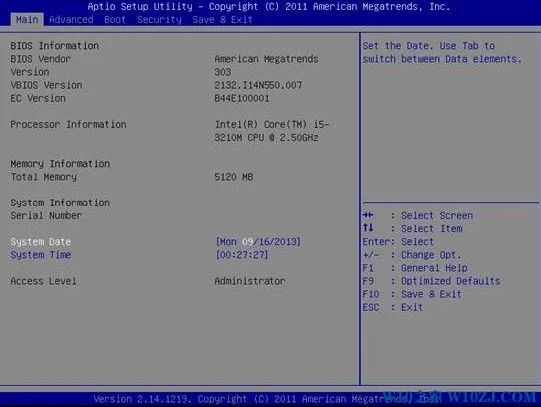Click the +/- Change Opt. hint
Viewport: 541px width, 407px height.
412,255
